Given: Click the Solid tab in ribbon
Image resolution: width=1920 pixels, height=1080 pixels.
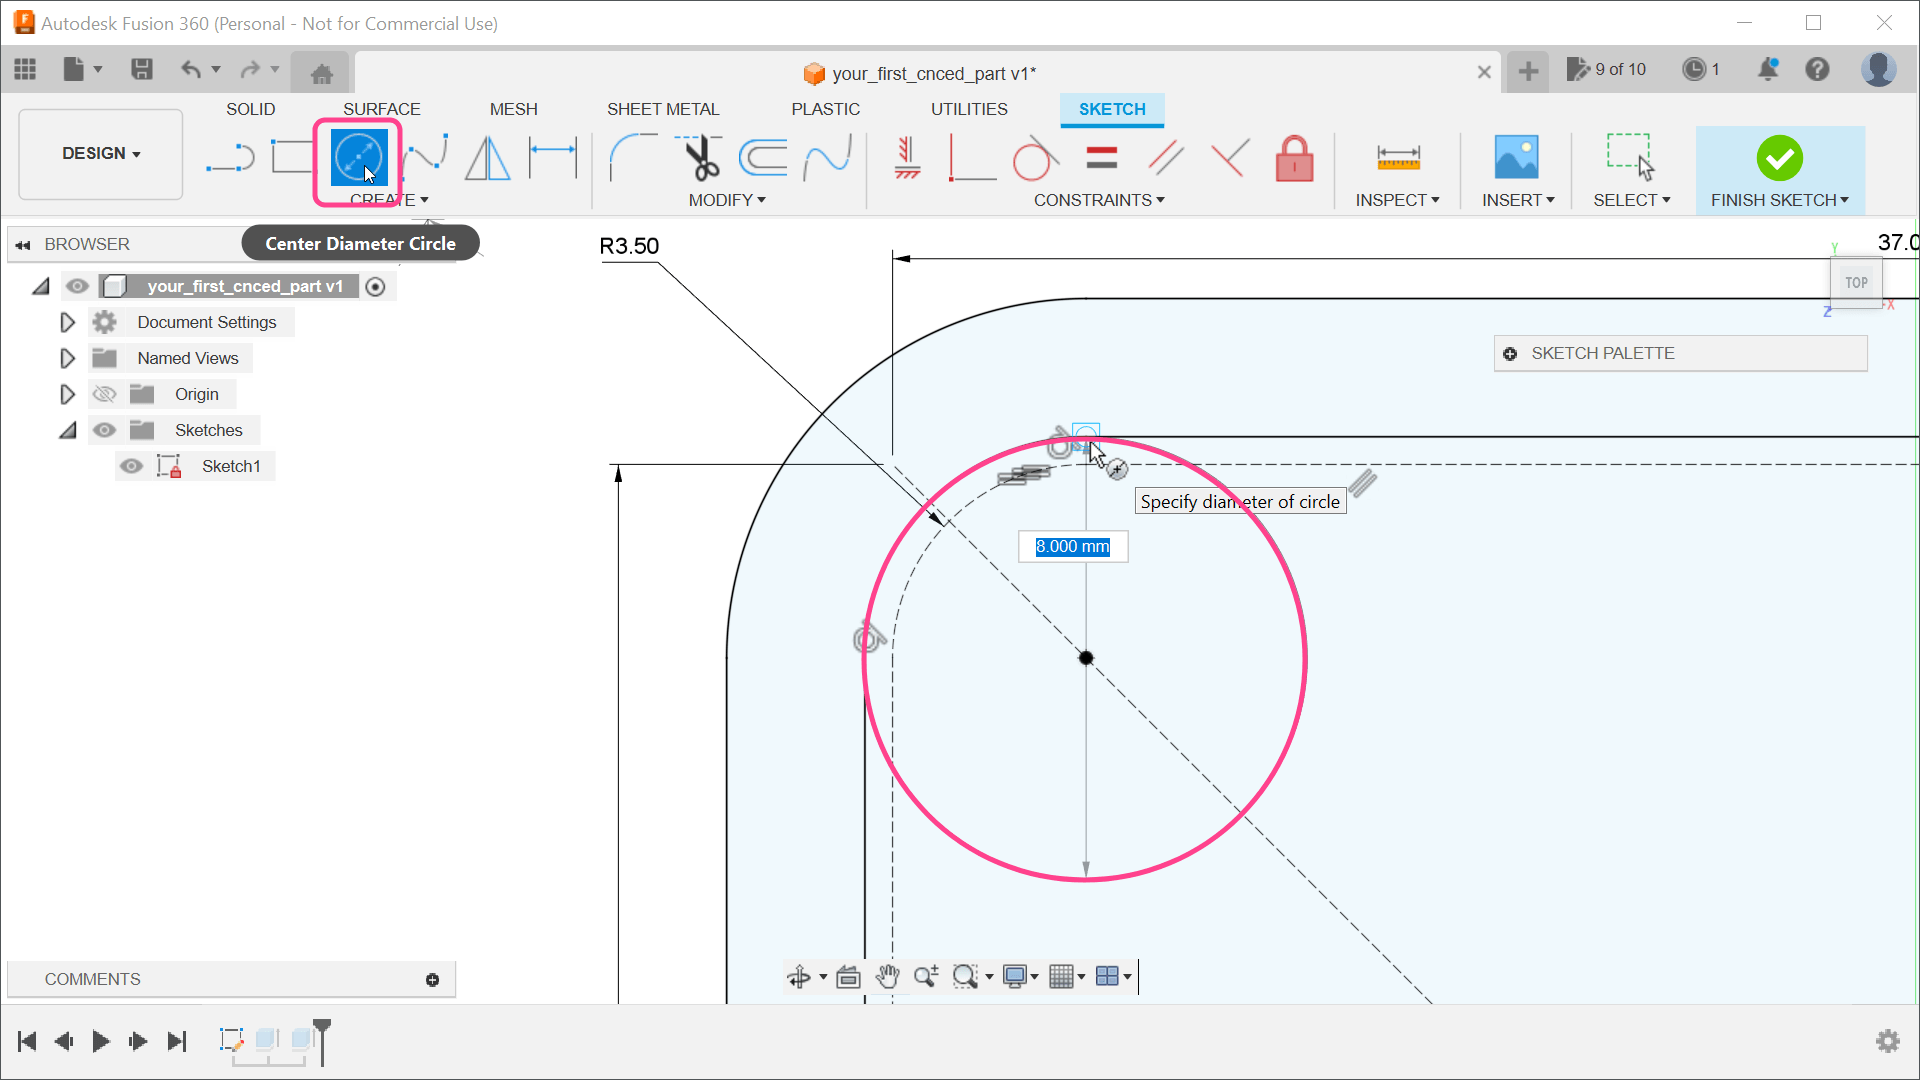Looking at the screenshot, I should (251, 108).
